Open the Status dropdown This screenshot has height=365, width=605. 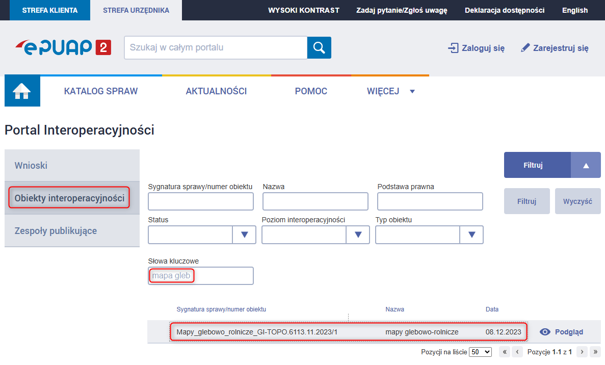tap(244, 235)
